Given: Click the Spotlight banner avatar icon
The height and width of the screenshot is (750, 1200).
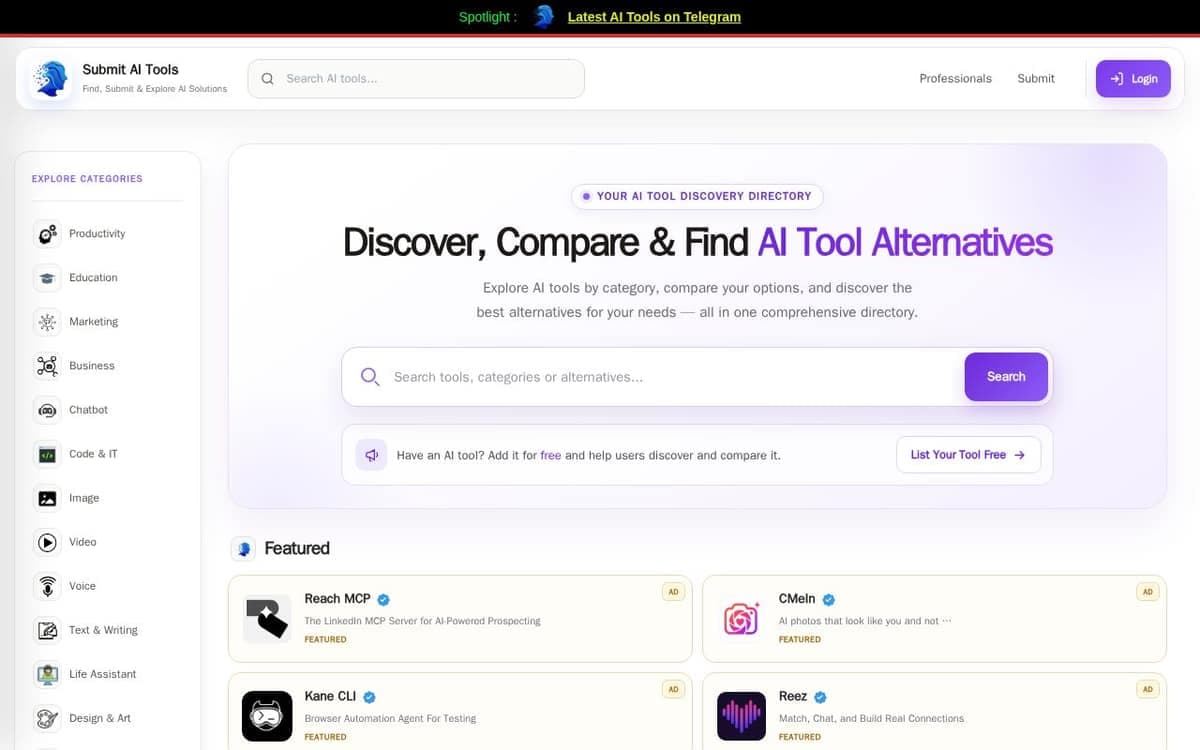Looking at the screenshot, I should [544, 16].
